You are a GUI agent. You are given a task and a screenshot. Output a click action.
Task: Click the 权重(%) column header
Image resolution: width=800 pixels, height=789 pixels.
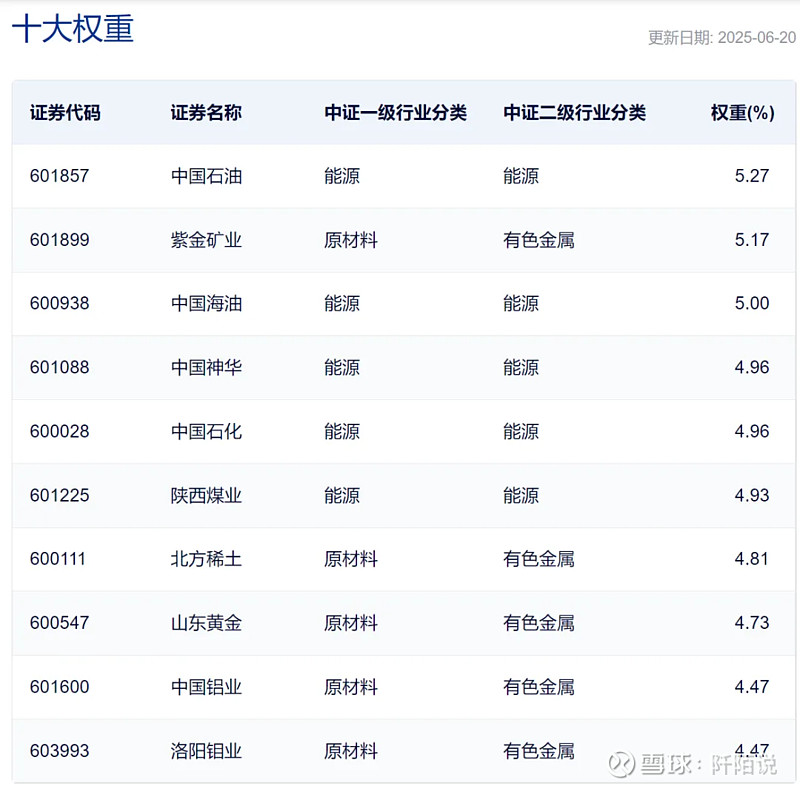(742, 113)
